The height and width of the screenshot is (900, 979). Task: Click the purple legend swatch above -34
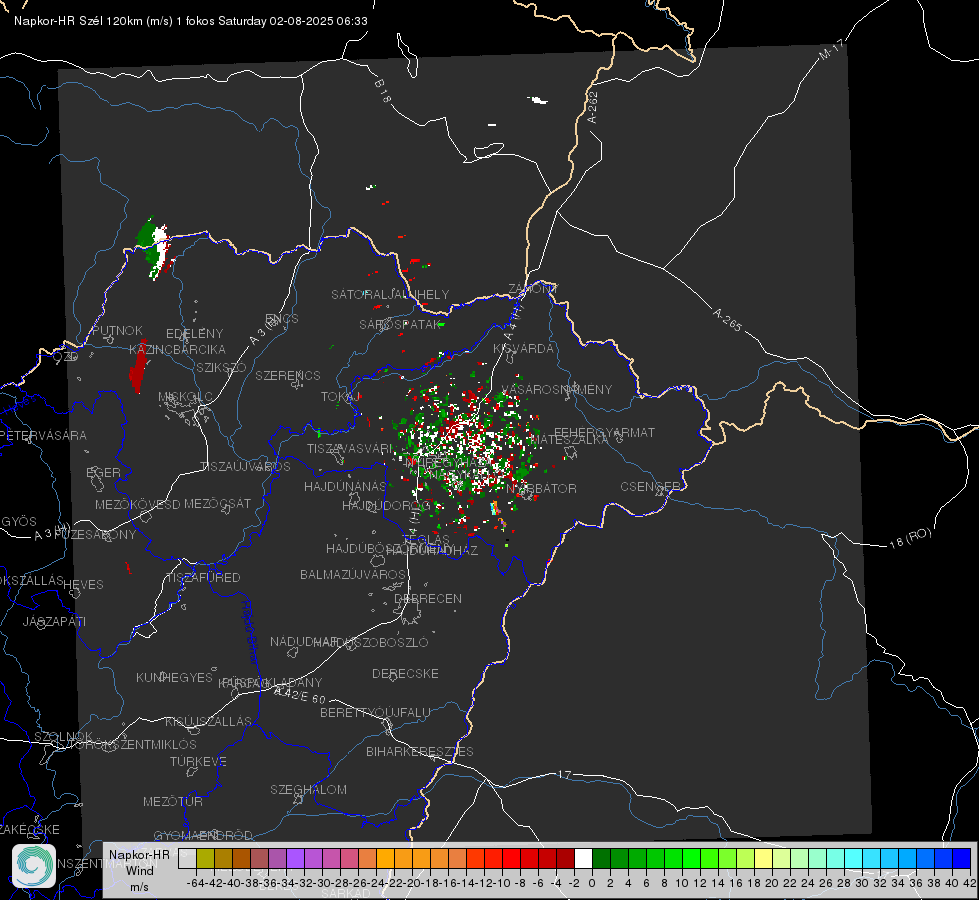point(295,858)
